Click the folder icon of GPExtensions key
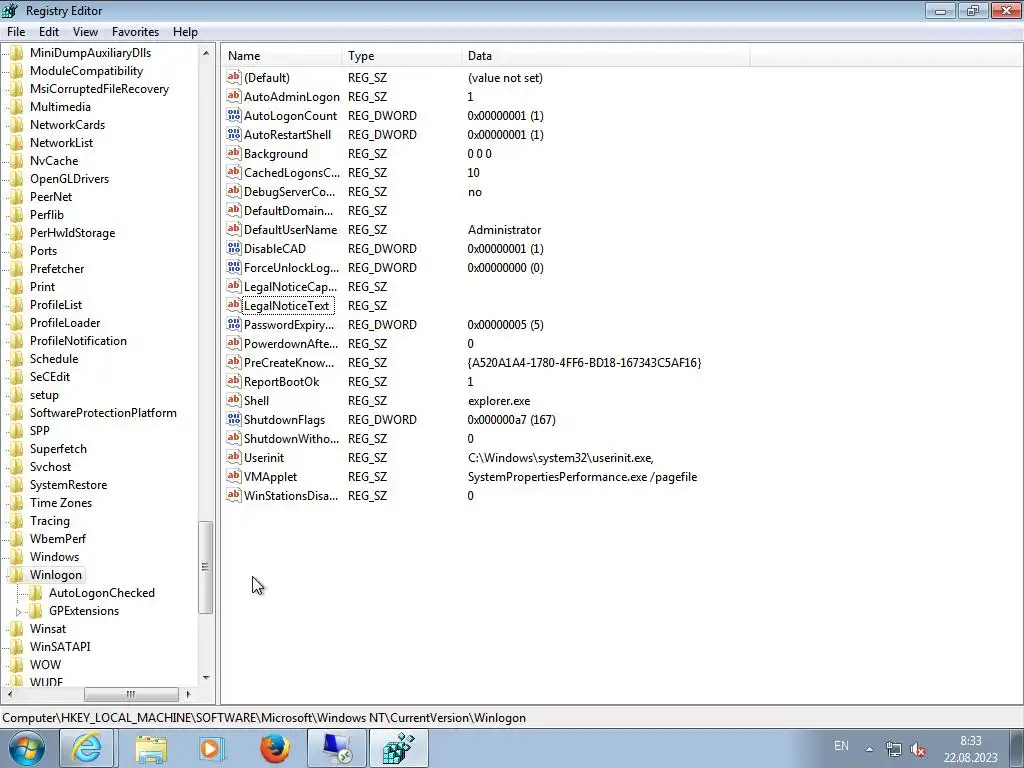 tap(36, 611)
